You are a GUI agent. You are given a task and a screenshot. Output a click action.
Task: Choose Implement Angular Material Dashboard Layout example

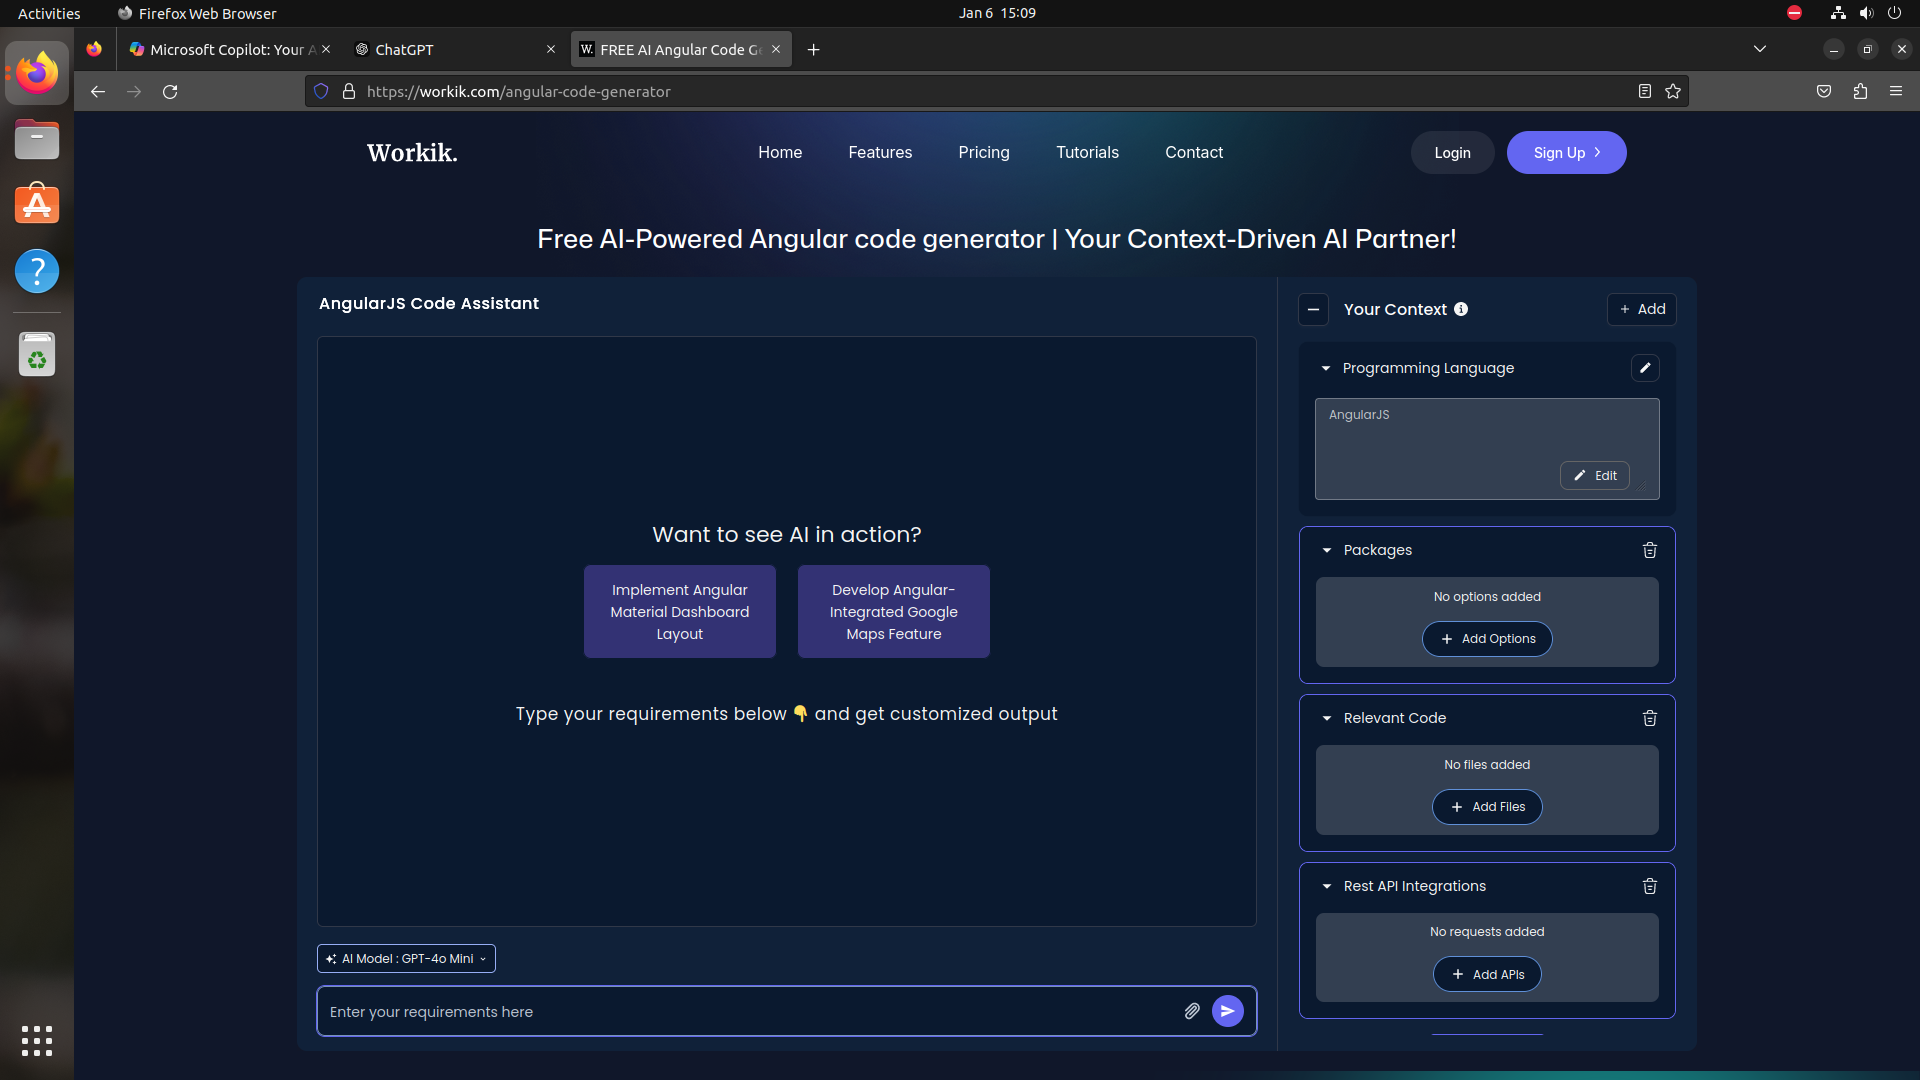(x=680, y=612)
